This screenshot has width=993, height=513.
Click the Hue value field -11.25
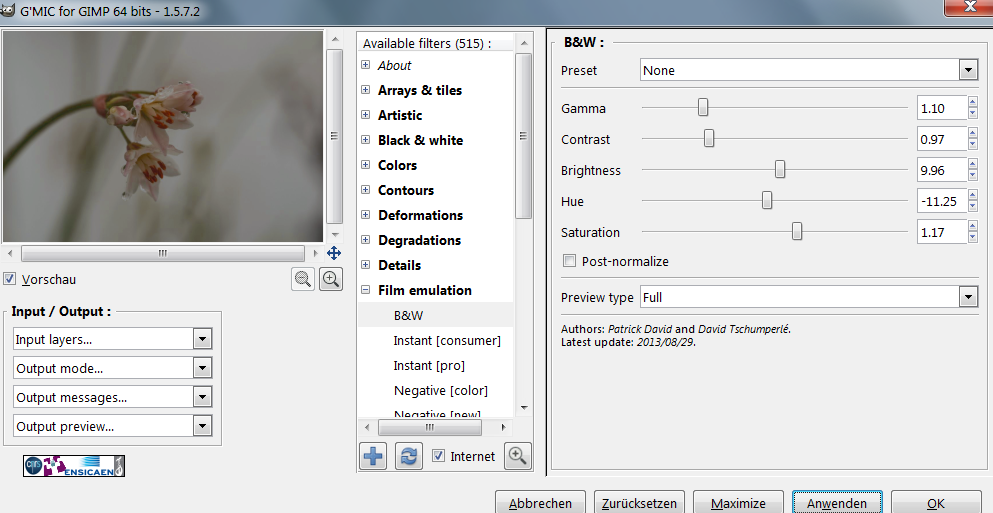pyautogui.click(x=942, y=201)
